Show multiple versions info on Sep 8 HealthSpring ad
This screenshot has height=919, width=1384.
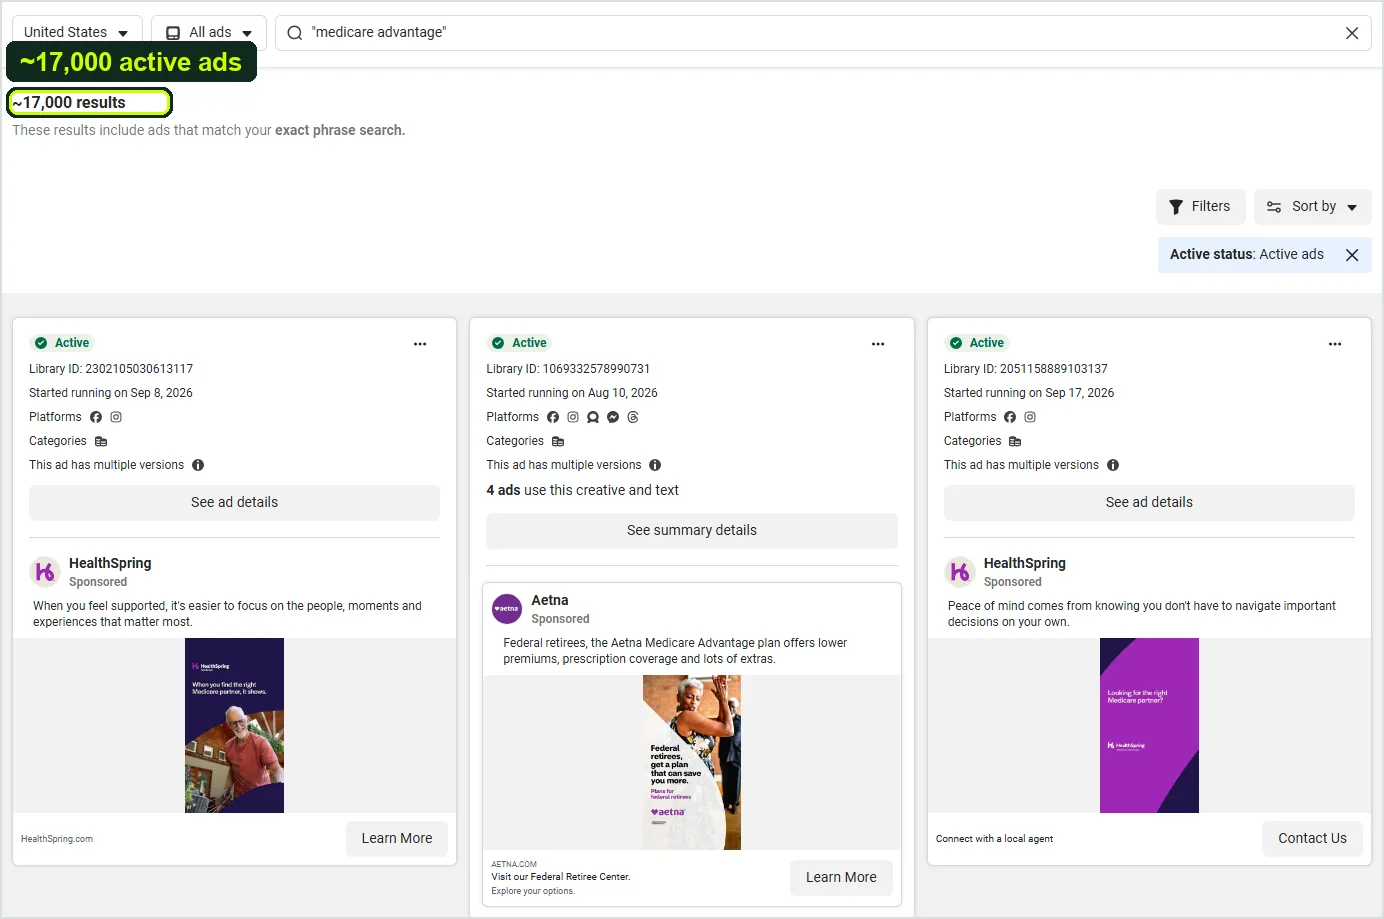point(198,465)
